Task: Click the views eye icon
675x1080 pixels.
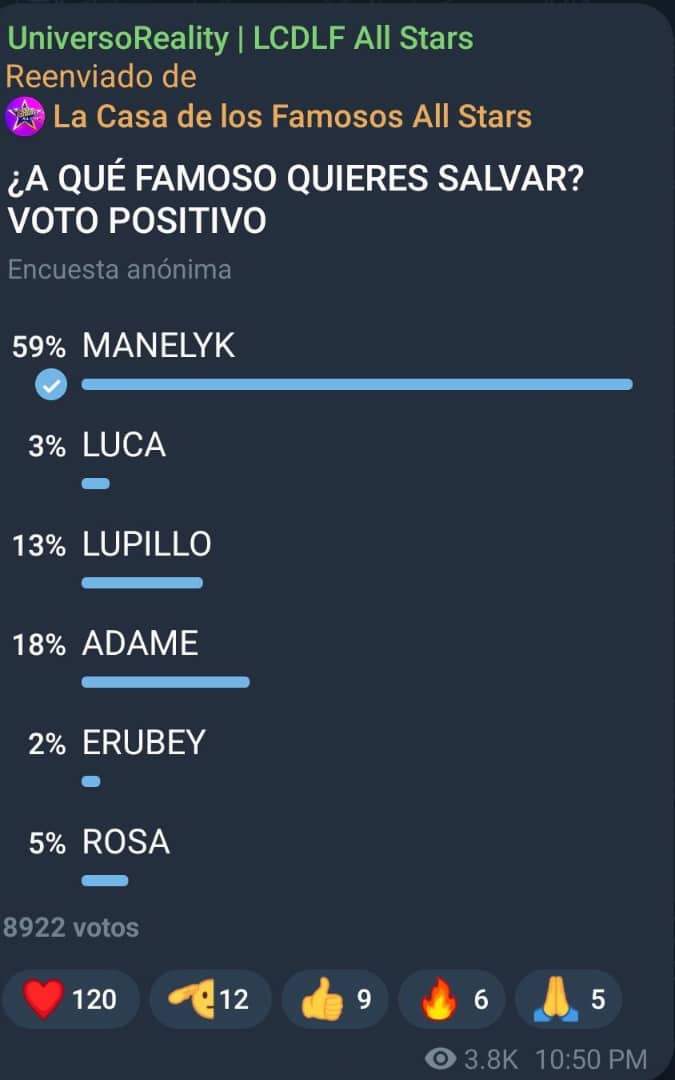Action: tap(440, 1059)
